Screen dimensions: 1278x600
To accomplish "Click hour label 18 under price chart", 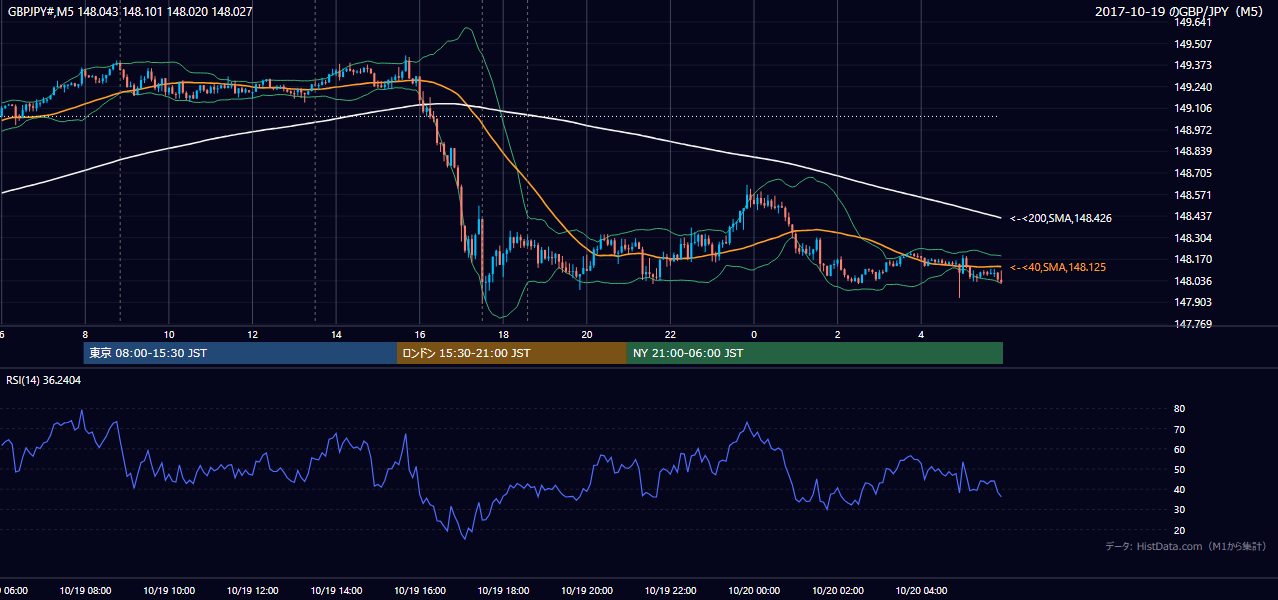I will pos(503,334).
